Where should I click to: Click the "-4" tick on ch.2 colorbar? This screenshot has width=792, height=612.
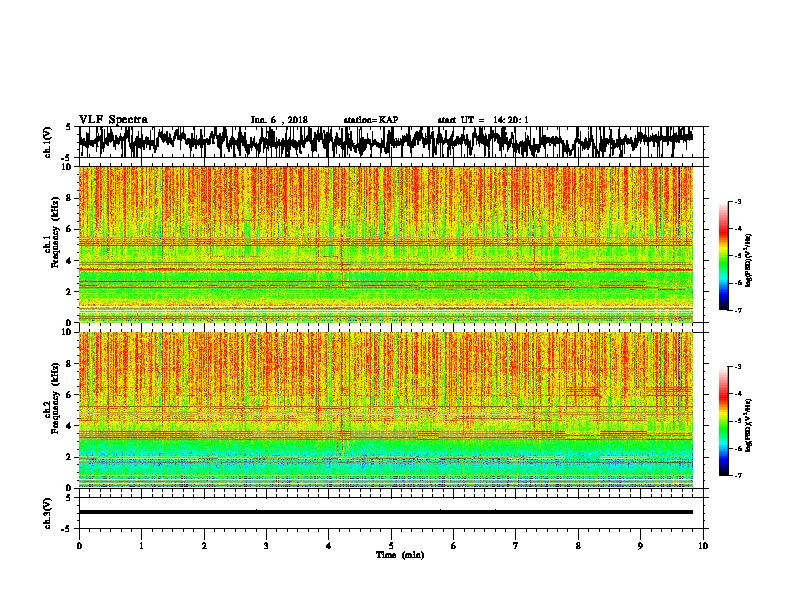738,394
